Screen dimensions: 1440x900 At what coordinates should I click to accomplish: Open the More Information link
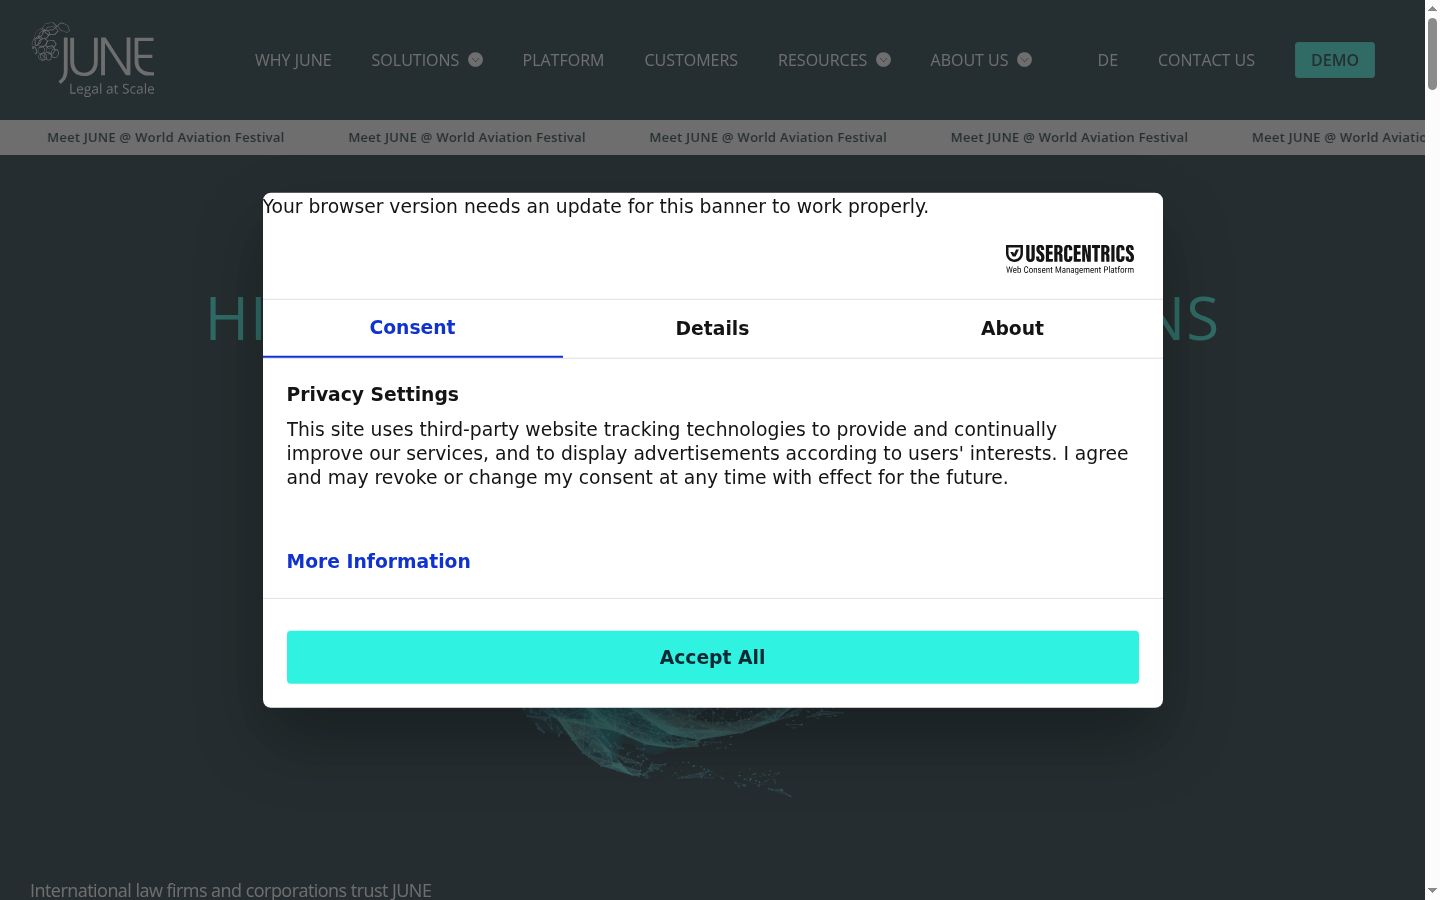click(378, 561)
